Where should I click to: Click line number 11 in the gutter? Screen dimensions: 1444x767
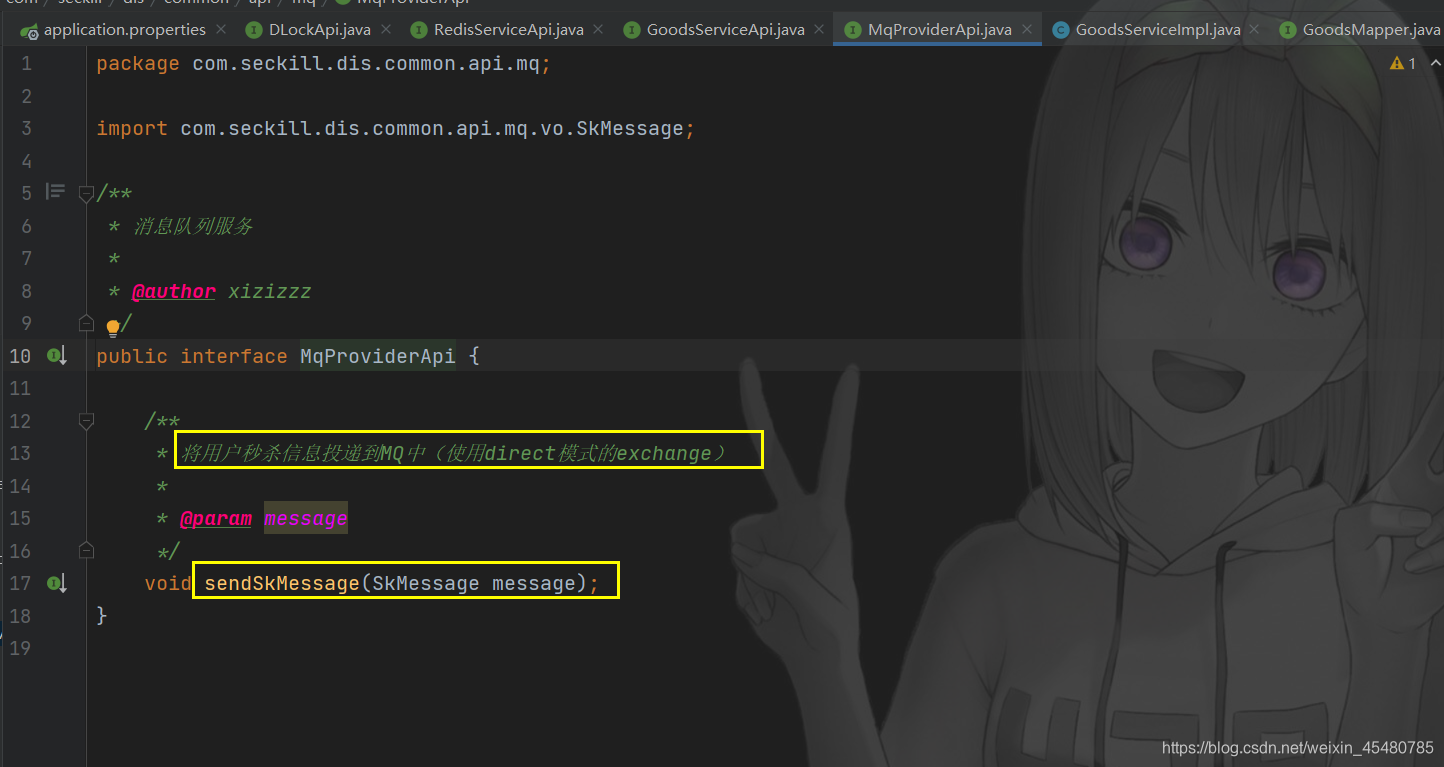coord(21,388)
